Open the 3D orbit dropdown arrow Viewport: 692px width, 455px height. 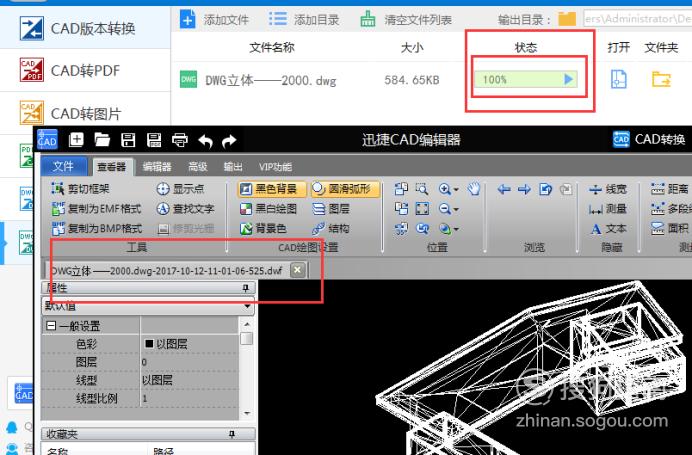456,229
